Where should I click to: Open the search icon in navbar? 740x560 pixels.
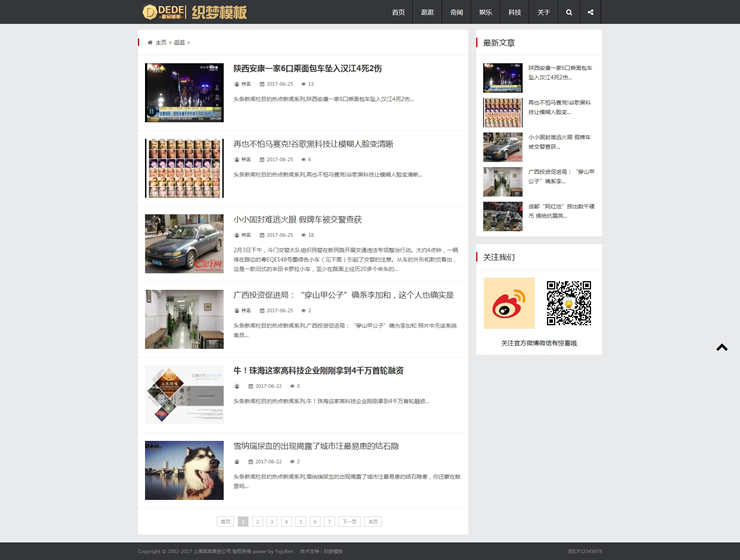569,12
